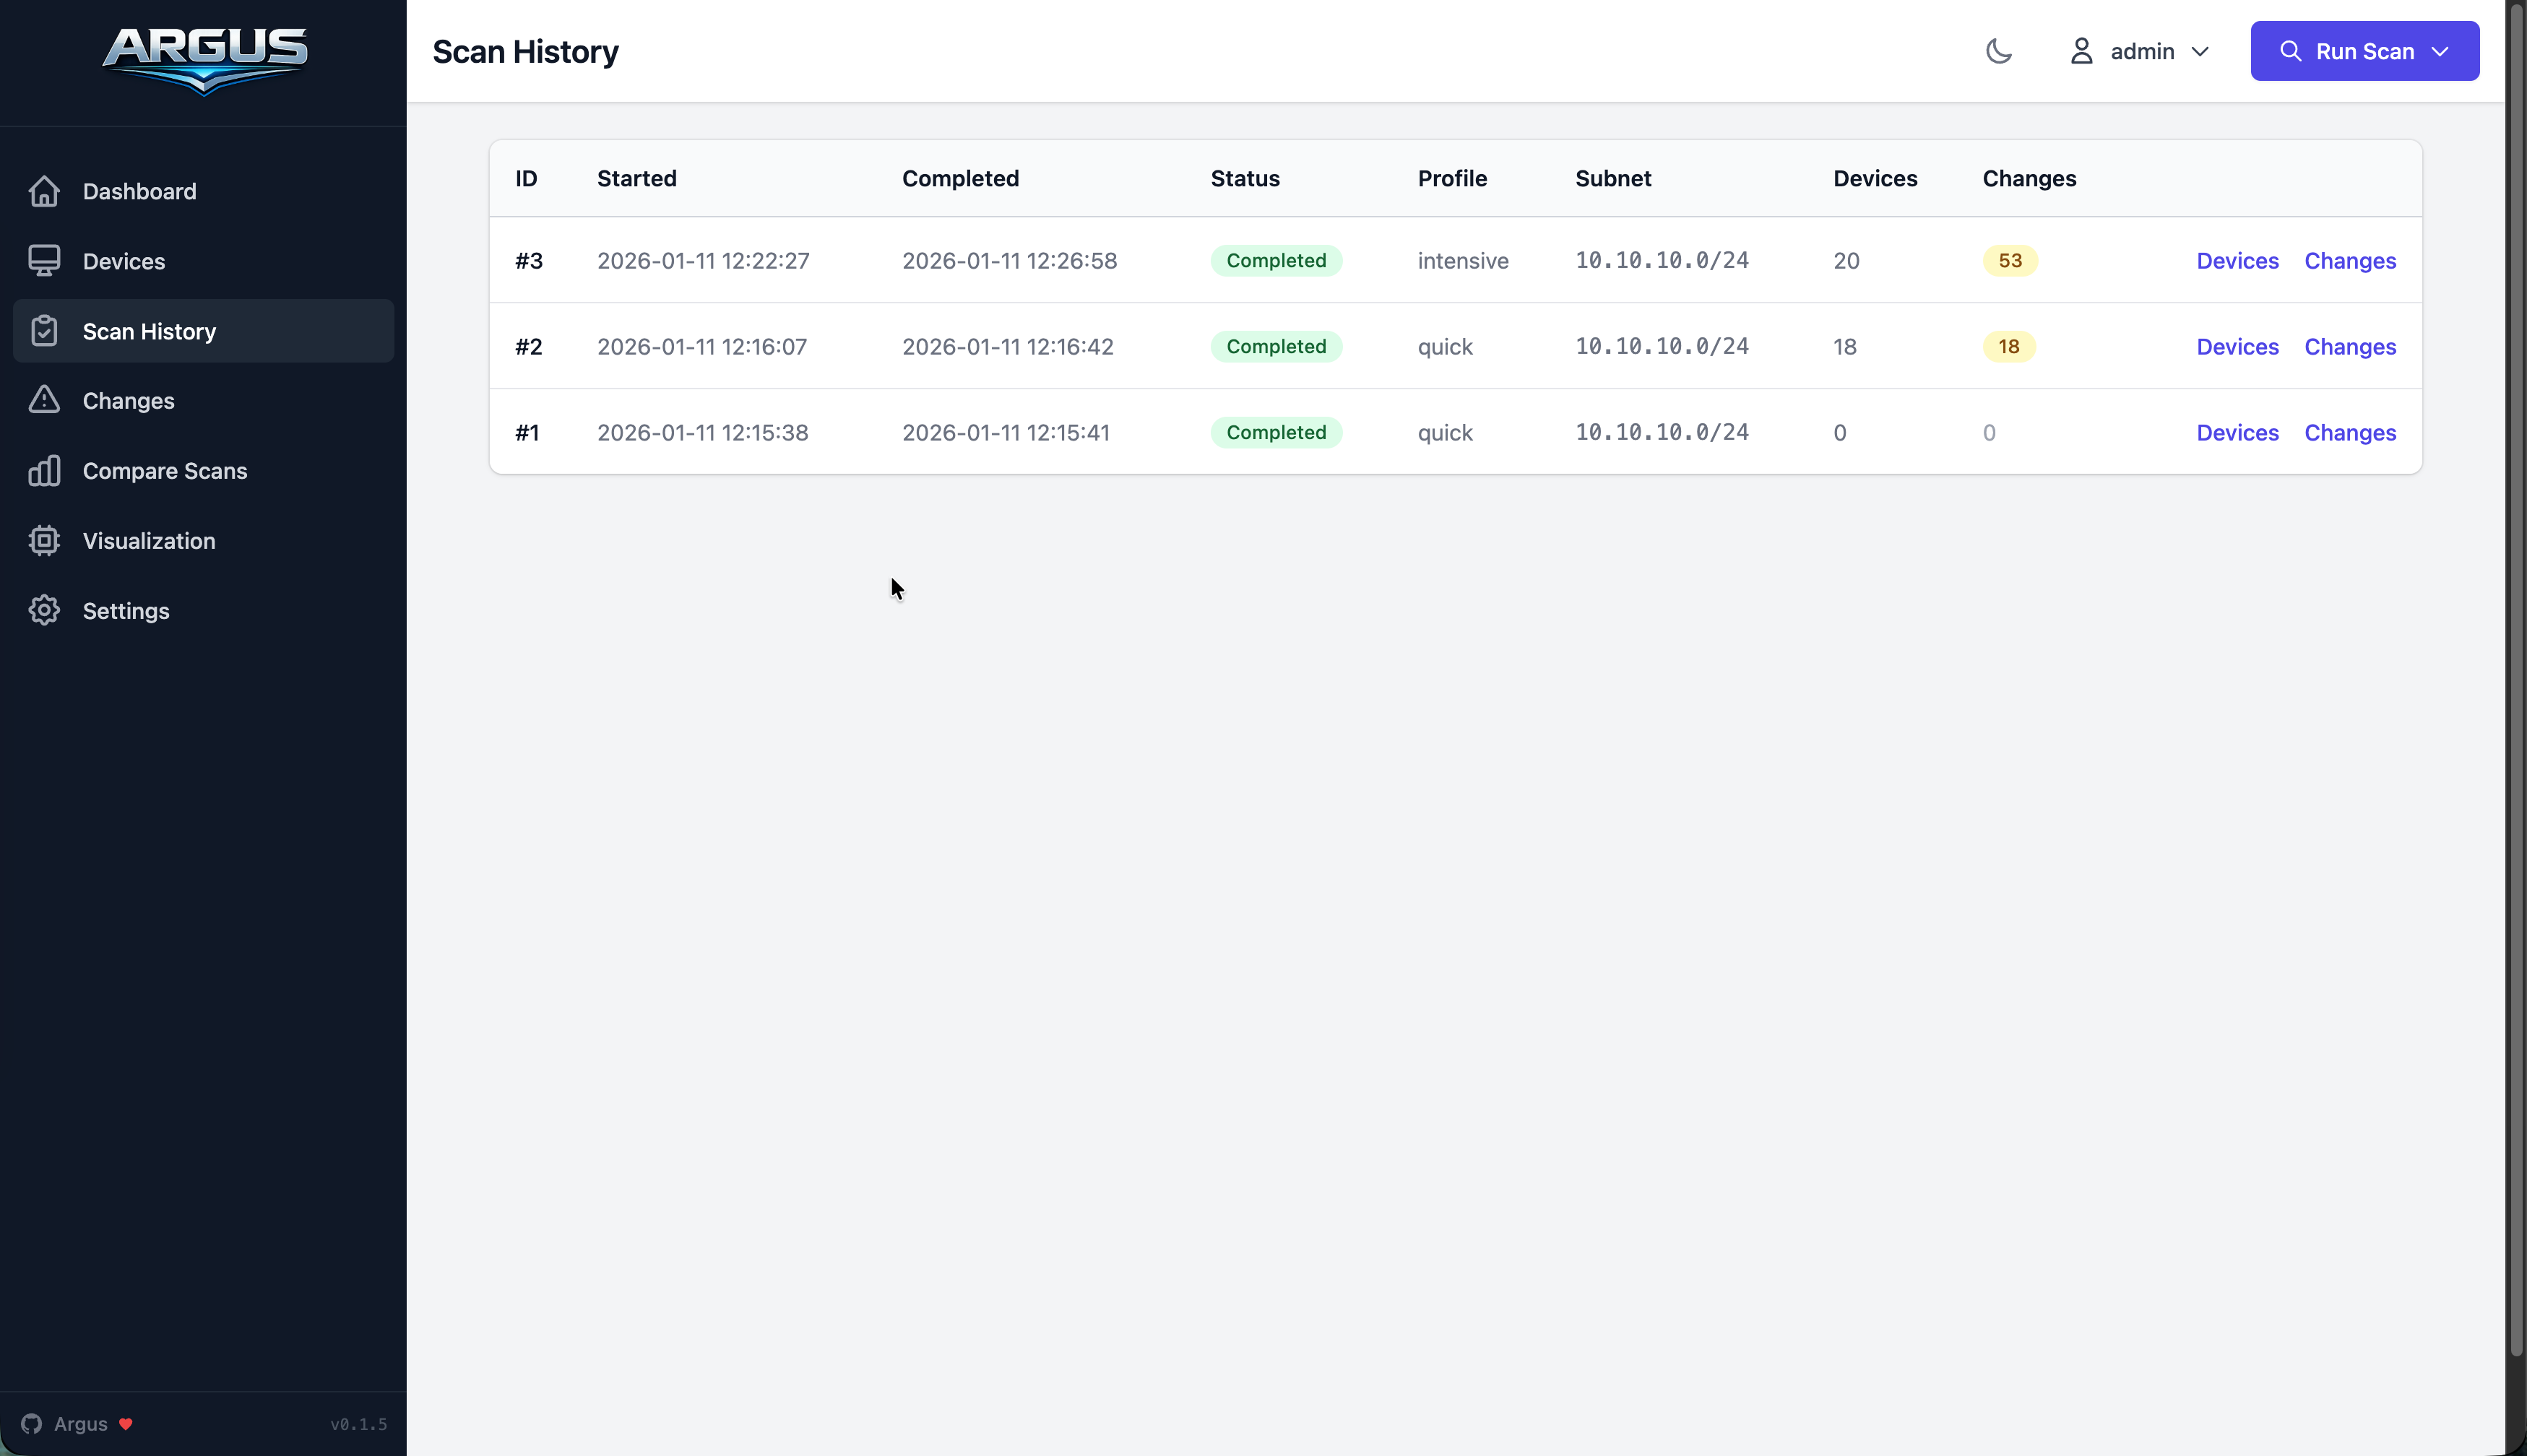Click the Devices monitor icon in sidebar
2527x1456 pixels.
pos(44,261)
